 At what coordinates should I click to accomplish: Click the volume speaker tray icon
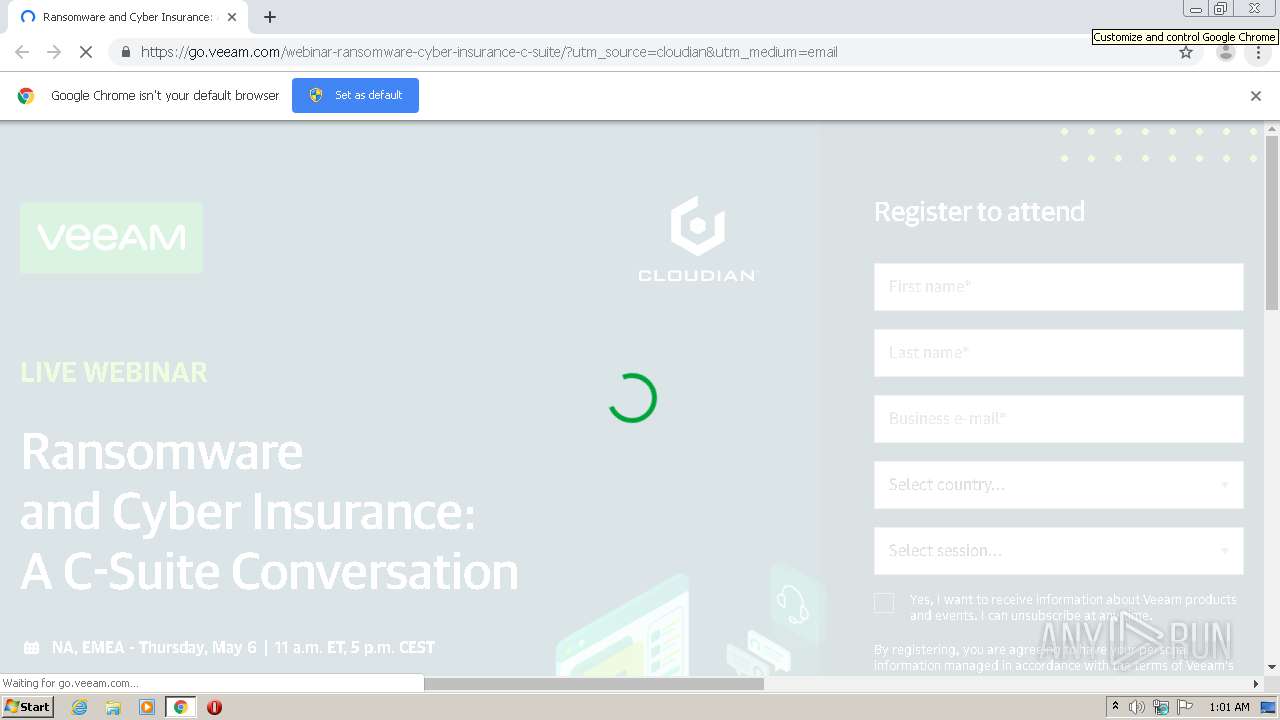pyautogui.click(x=1137, y=707)
